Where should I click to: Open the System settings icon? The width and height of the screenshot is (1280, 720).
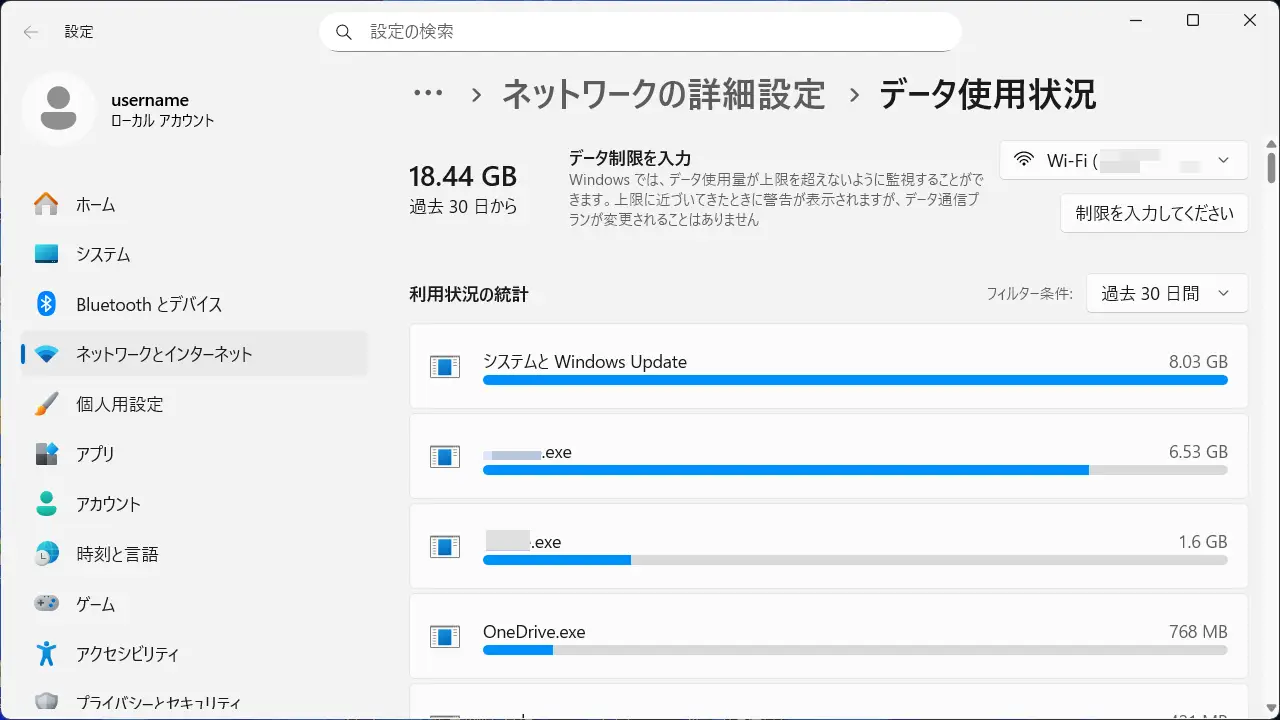point(46,254)
